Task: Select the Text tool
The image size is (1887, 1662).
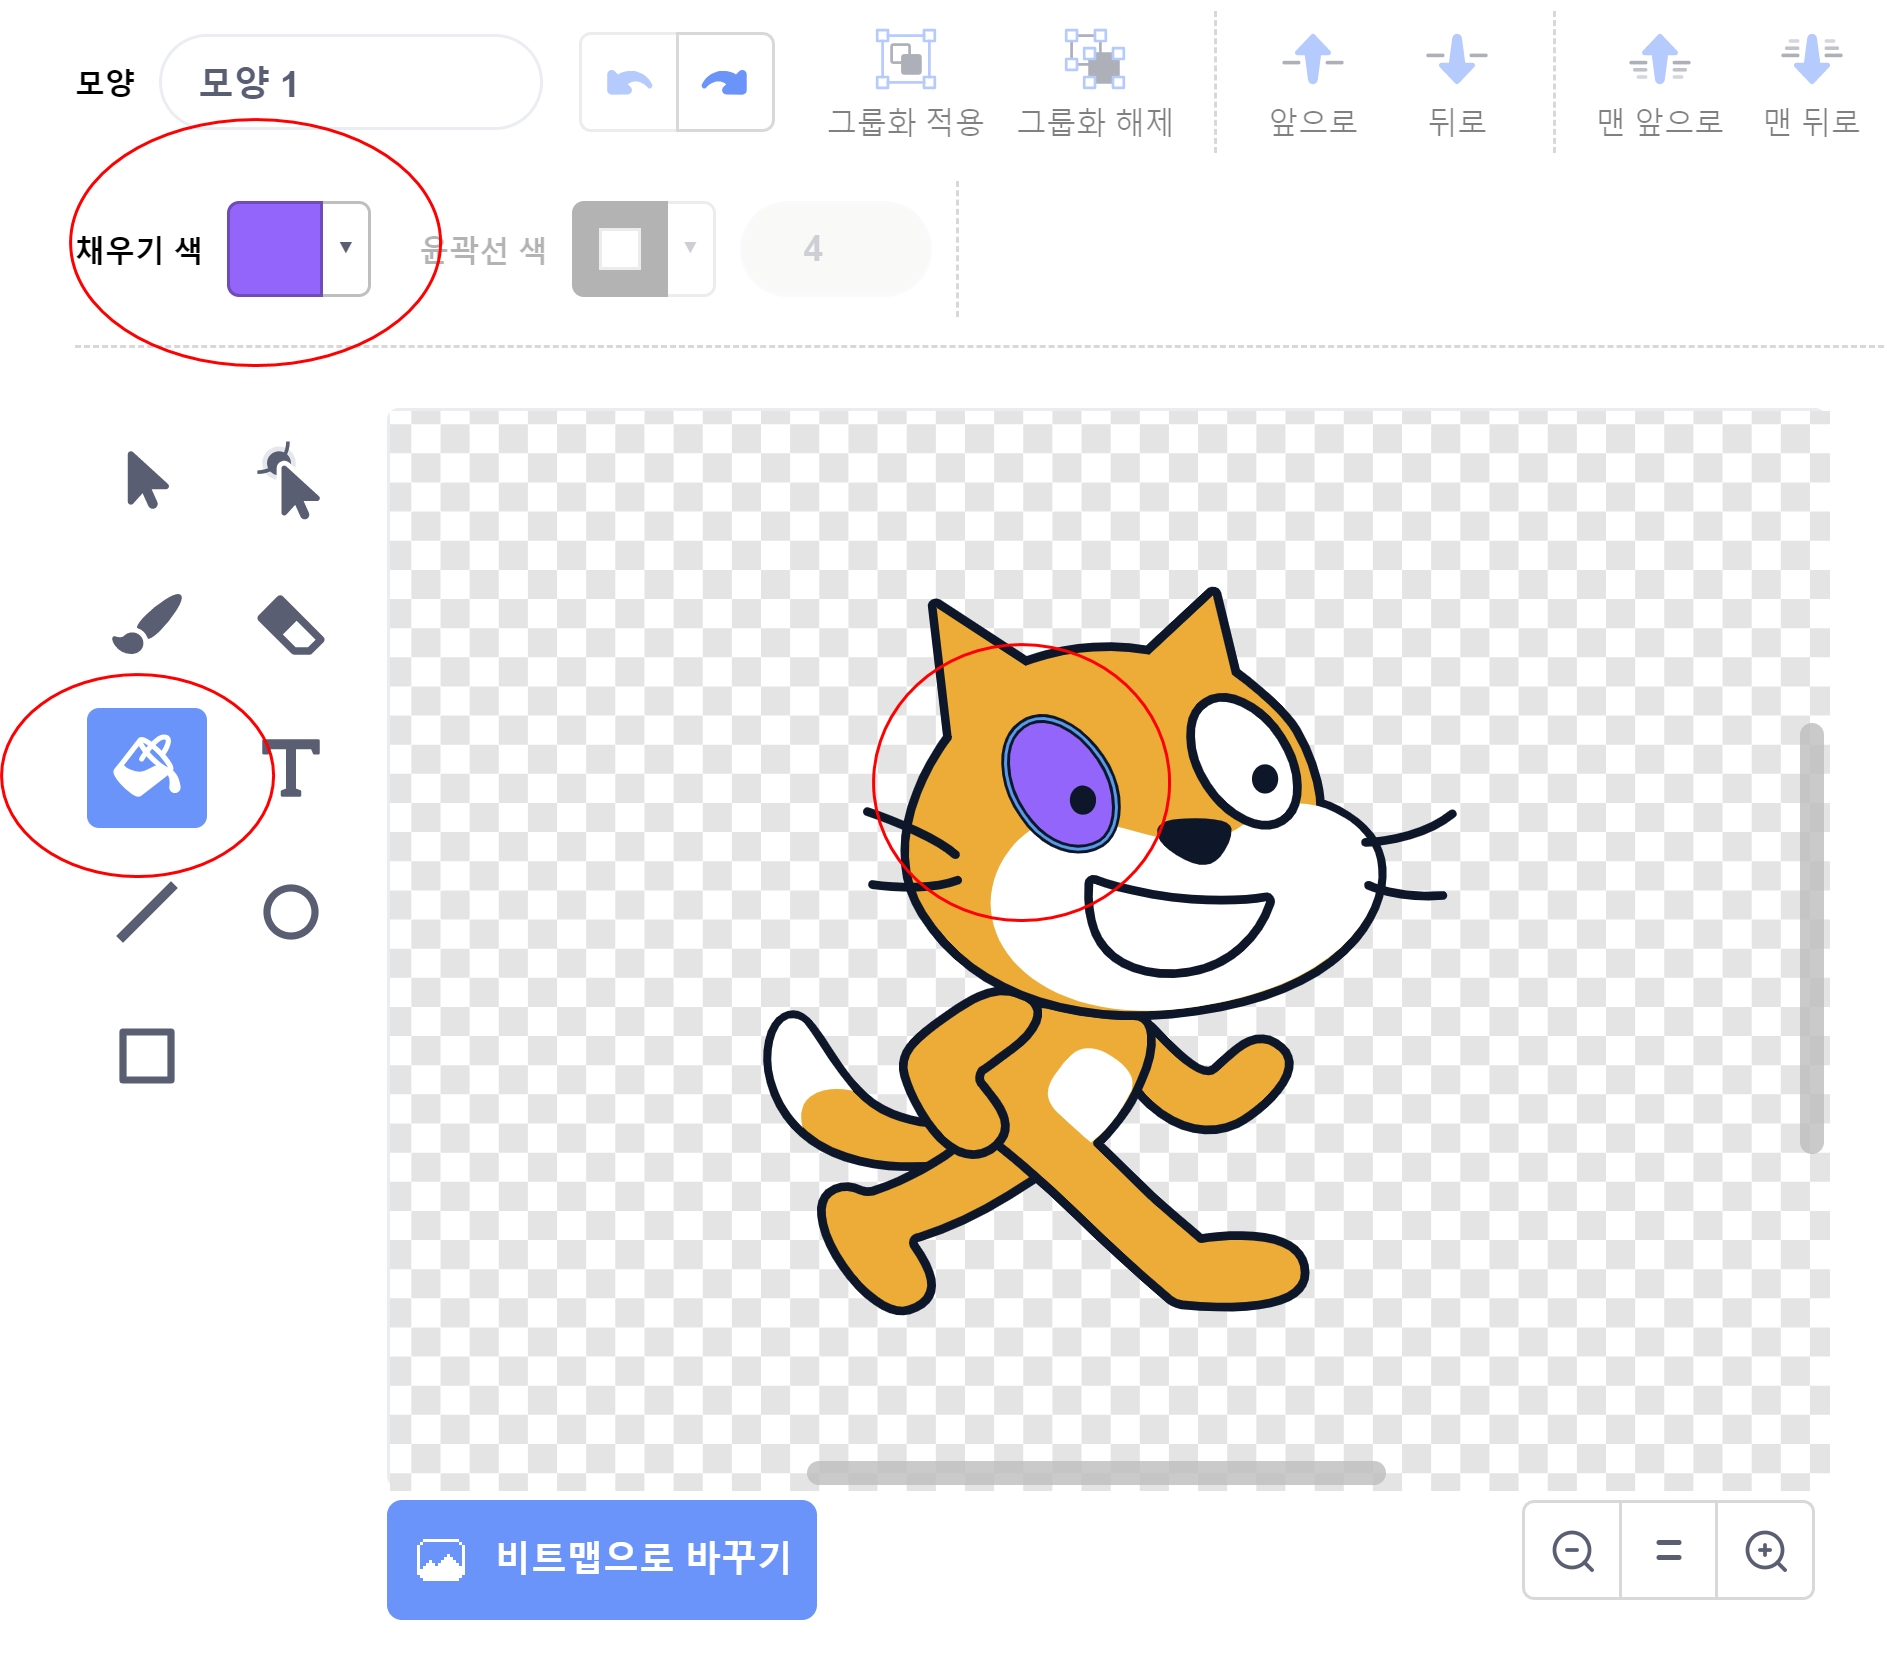Action: click(x=291, y=768)
